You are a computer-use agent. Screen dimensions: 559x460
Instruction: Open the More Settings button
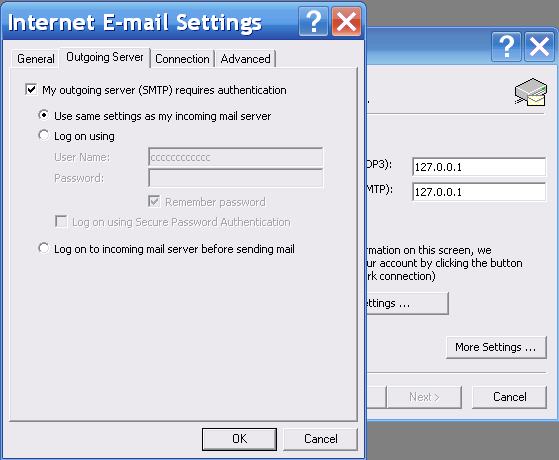pyautogui.click(x=496, y=347)
